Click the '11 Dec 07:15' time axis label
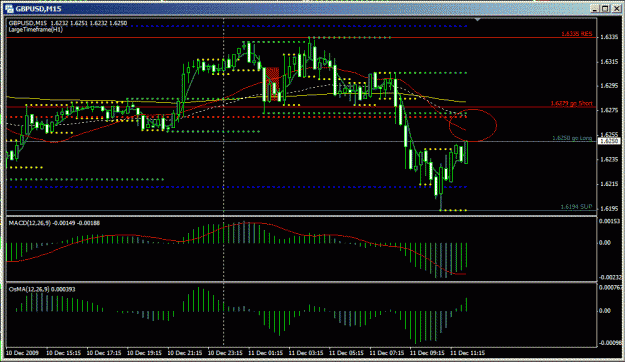This screenshot has width=625, height=362. (x=387, y=353)
